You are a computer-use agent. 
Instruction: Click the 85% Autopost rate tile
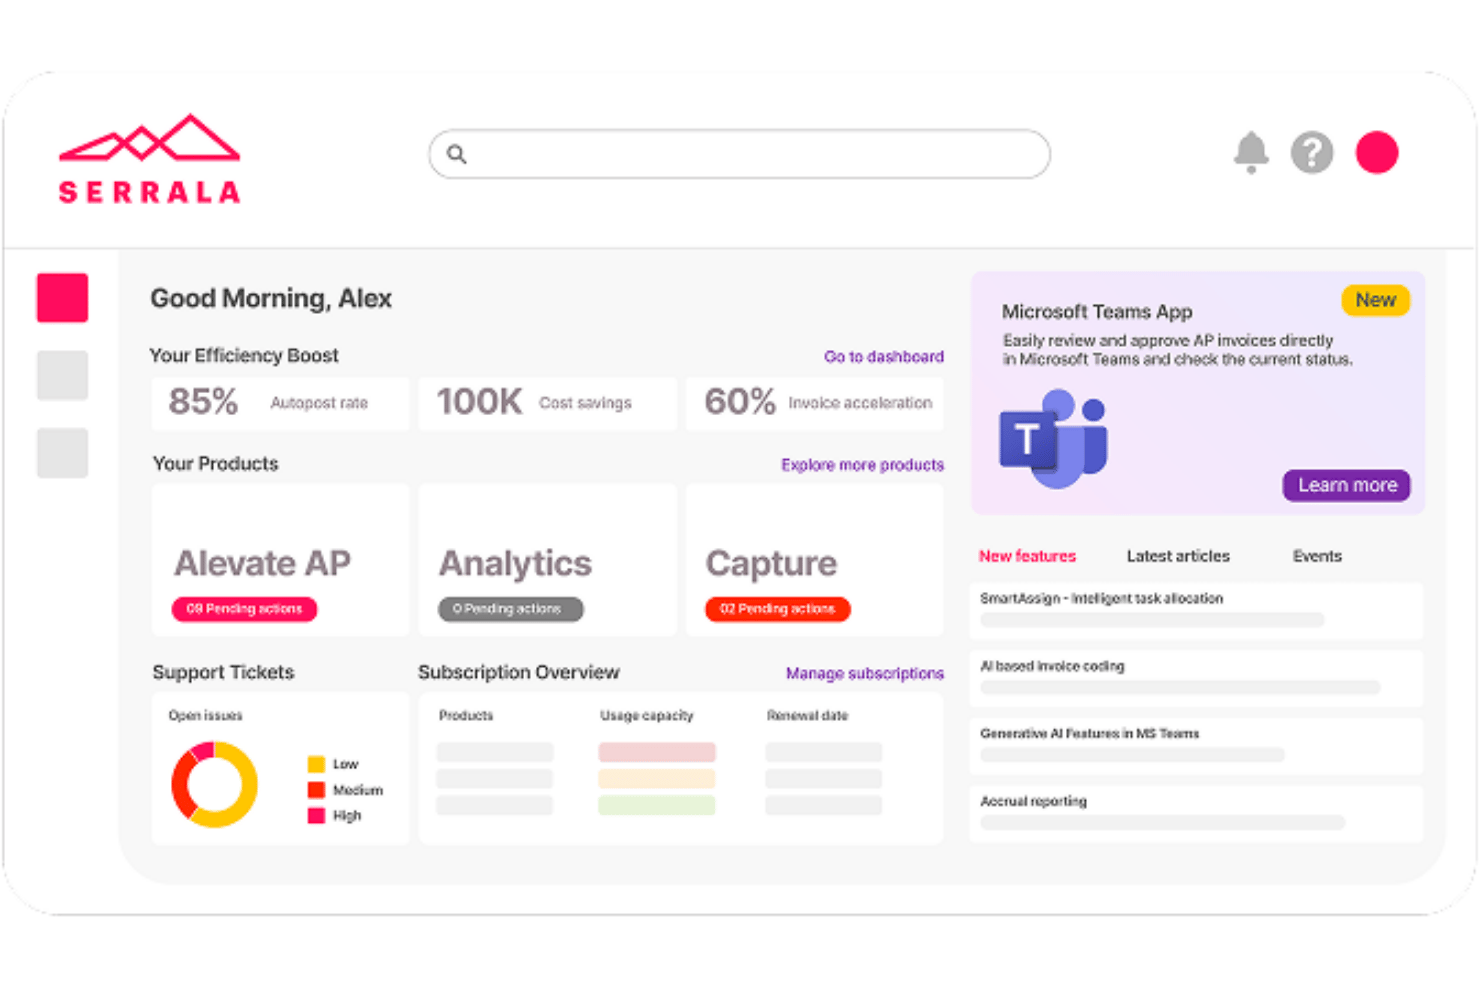coord(280,403)
